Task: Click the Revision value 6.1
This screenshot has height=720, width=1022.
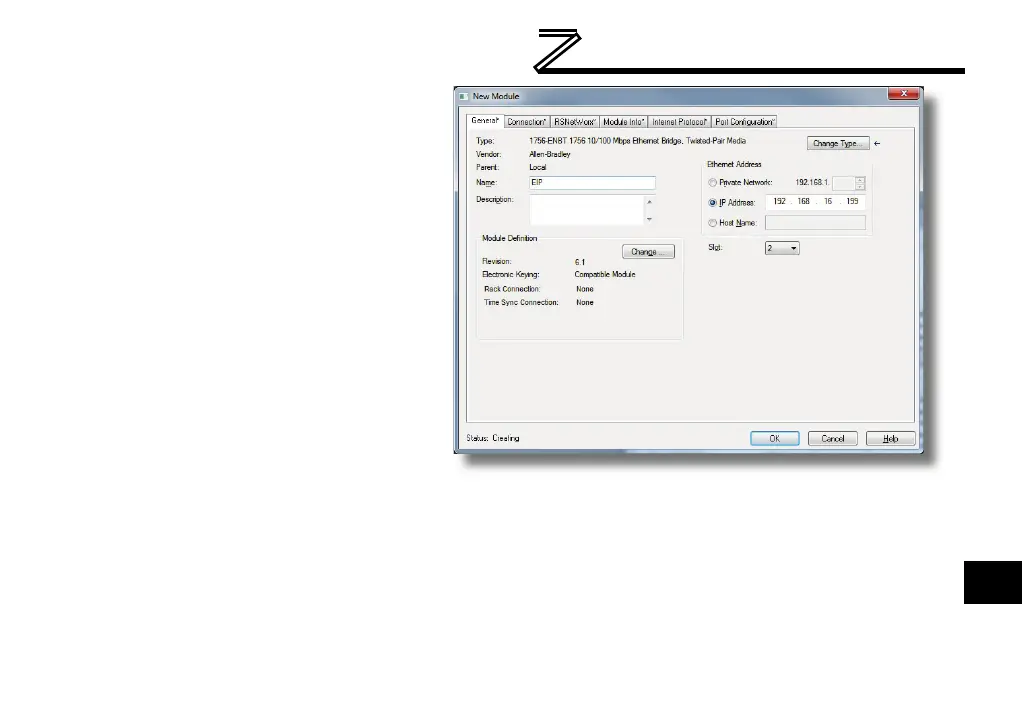Action: [580, 262]
